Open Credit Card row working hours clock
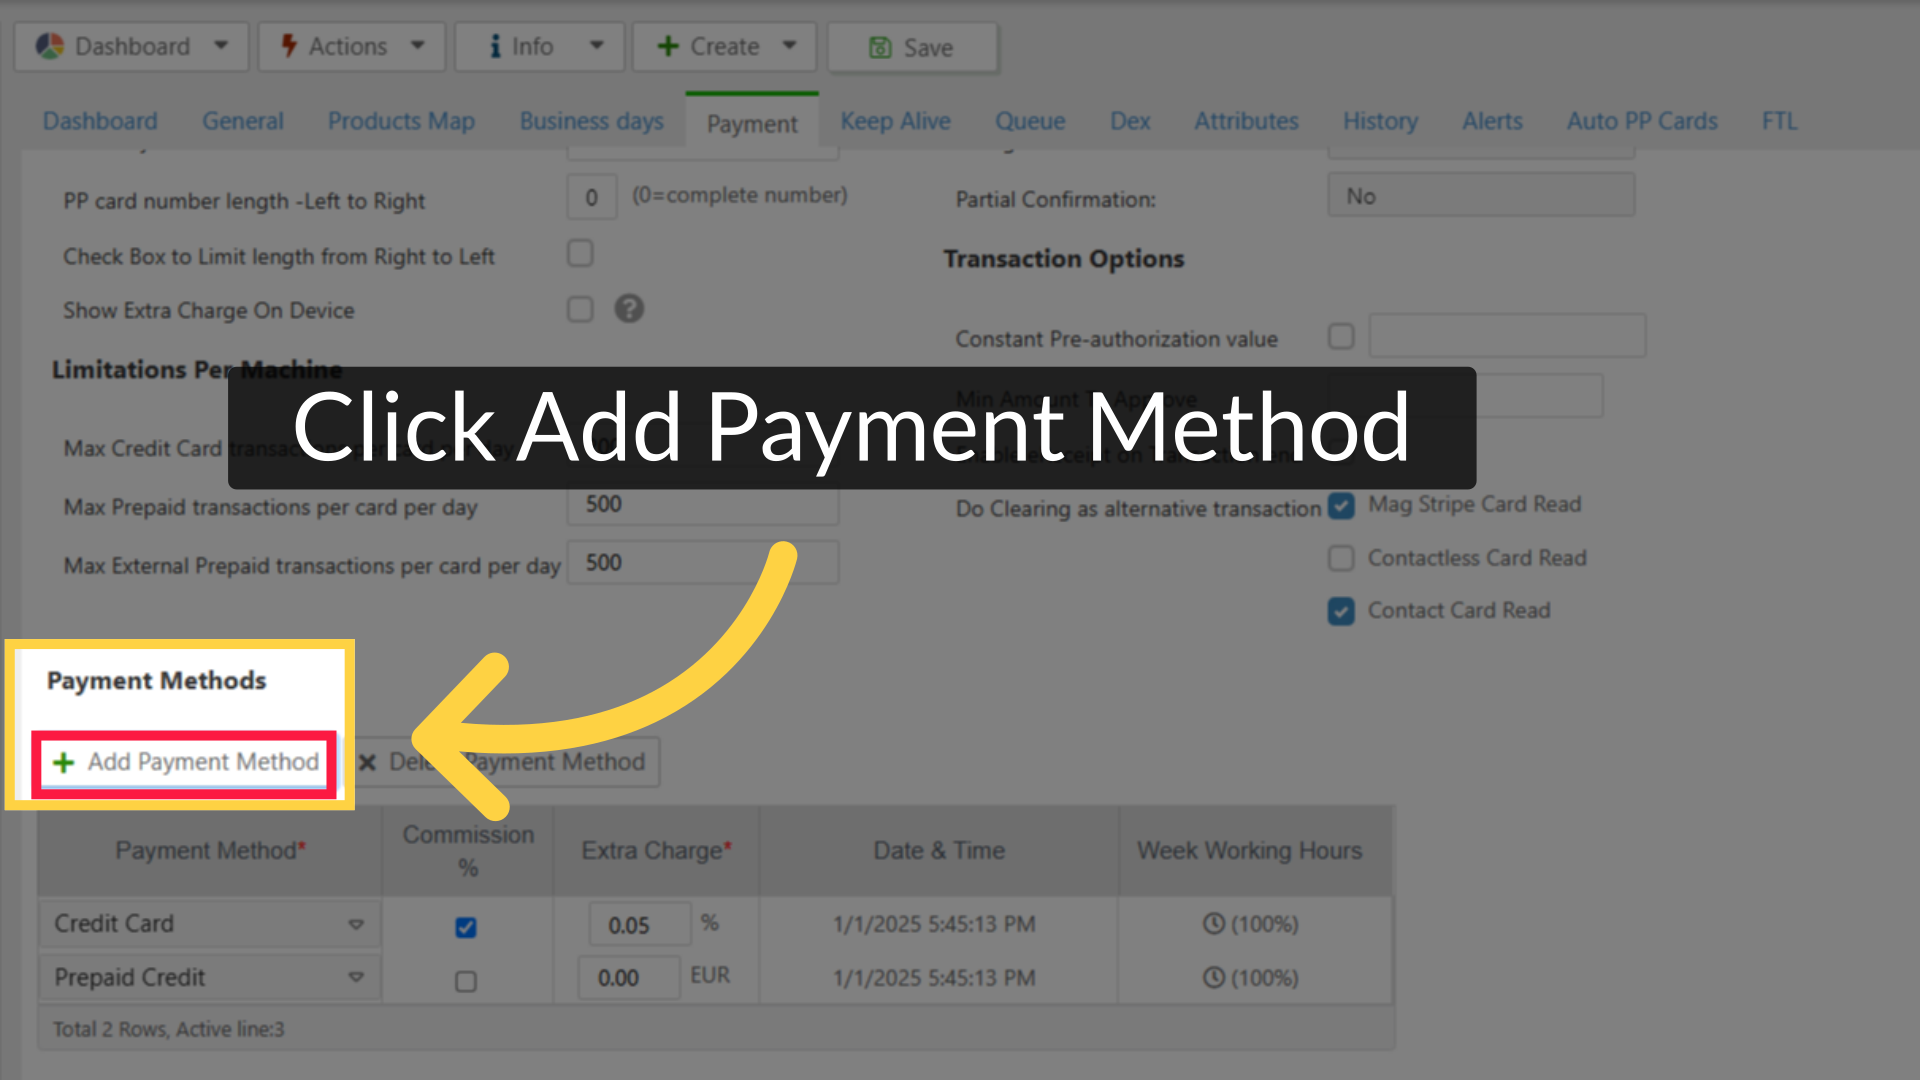The image size is (1920, 1080). coord(1213,924)
